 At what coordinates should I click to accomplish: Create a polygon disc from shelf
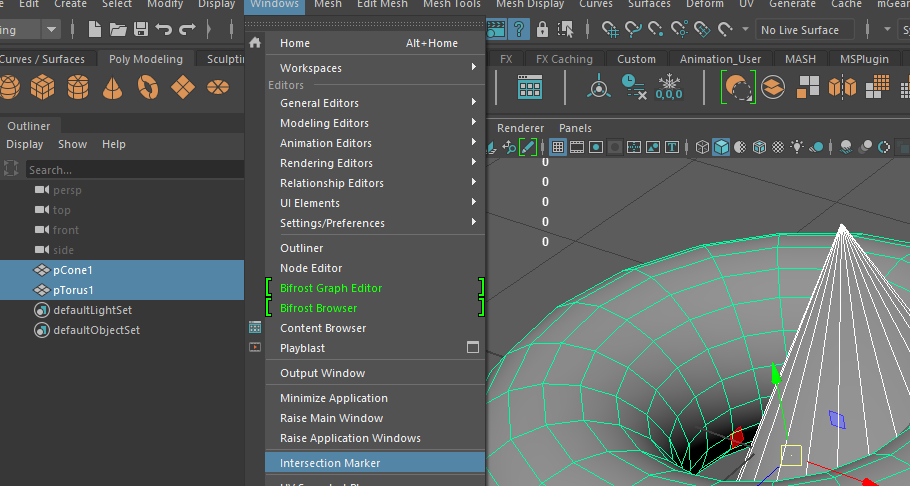218,87
